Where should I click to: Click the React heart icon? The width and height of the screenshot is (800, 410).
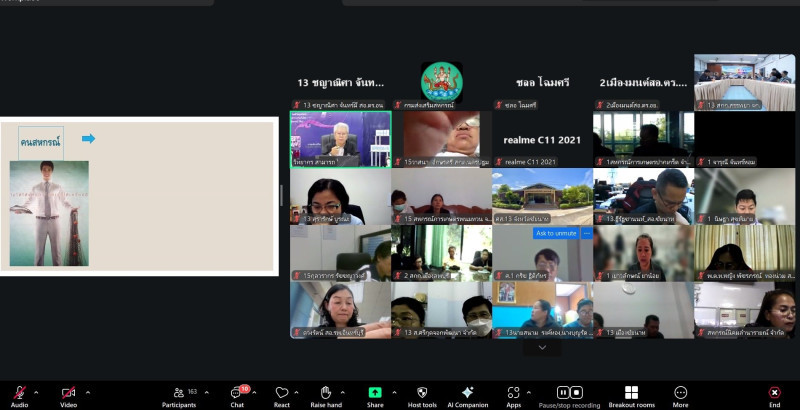click(282, 393)
